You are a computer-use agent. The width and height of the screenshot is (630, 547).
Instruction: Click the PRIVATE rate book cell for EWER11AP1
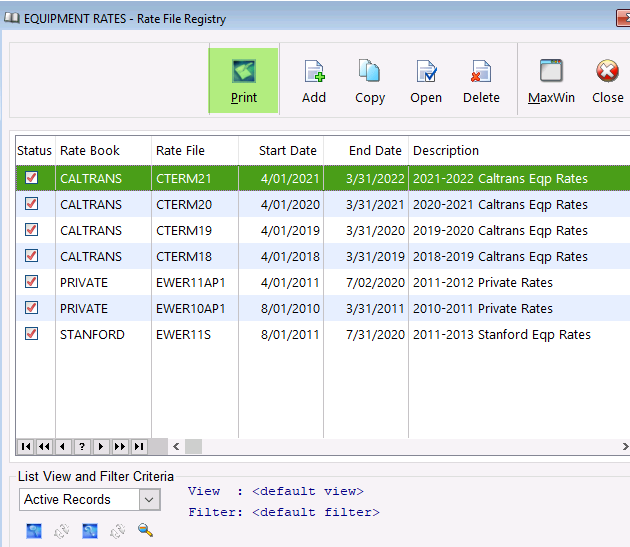[x=103, y=283]
